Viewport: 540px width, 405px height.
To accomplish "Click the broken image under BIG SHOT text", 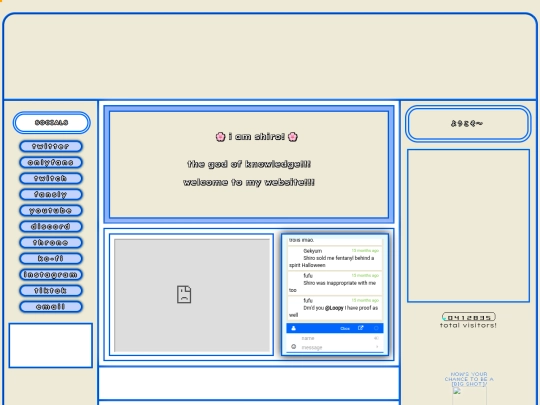I will click(x=469, y=396).
